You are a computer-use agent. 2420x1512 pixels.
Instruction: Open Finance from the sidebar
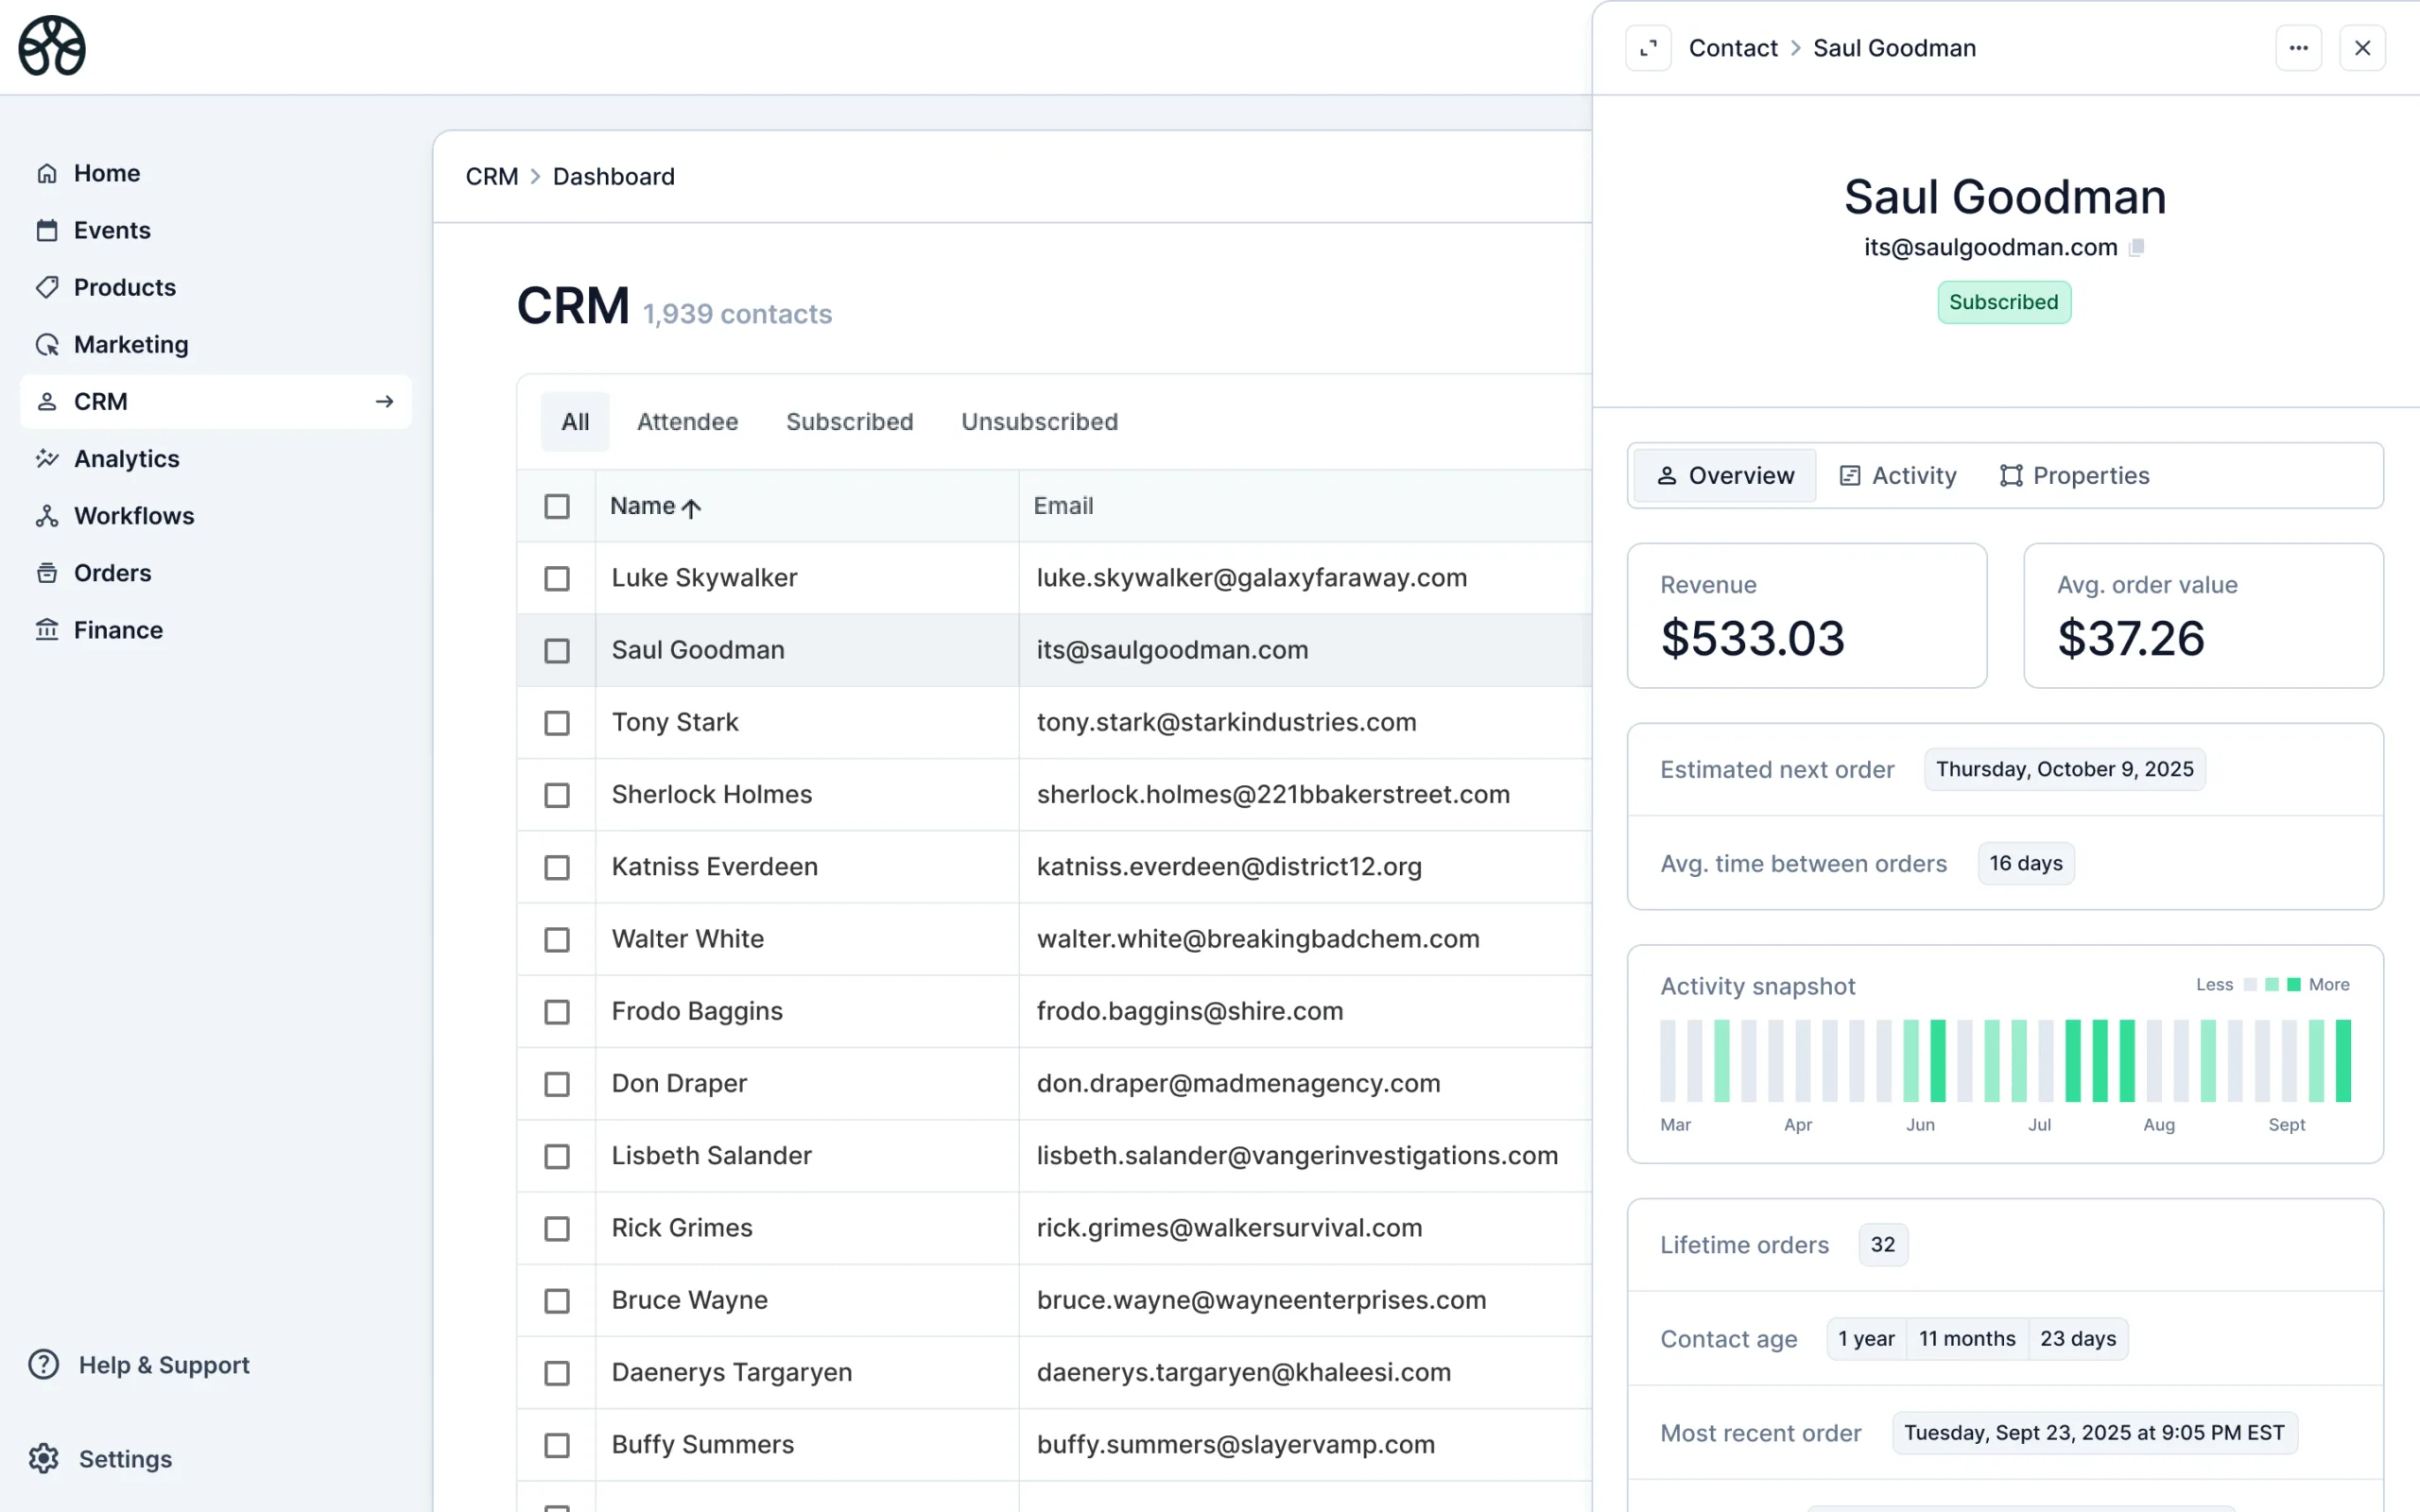pos(118,630)
